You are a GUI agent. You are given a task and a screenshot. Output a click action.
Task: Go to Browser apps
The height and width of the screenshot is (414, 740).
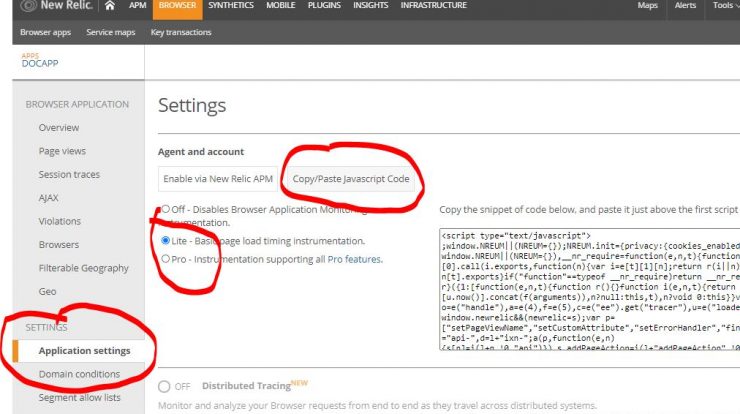coord(45,33)
